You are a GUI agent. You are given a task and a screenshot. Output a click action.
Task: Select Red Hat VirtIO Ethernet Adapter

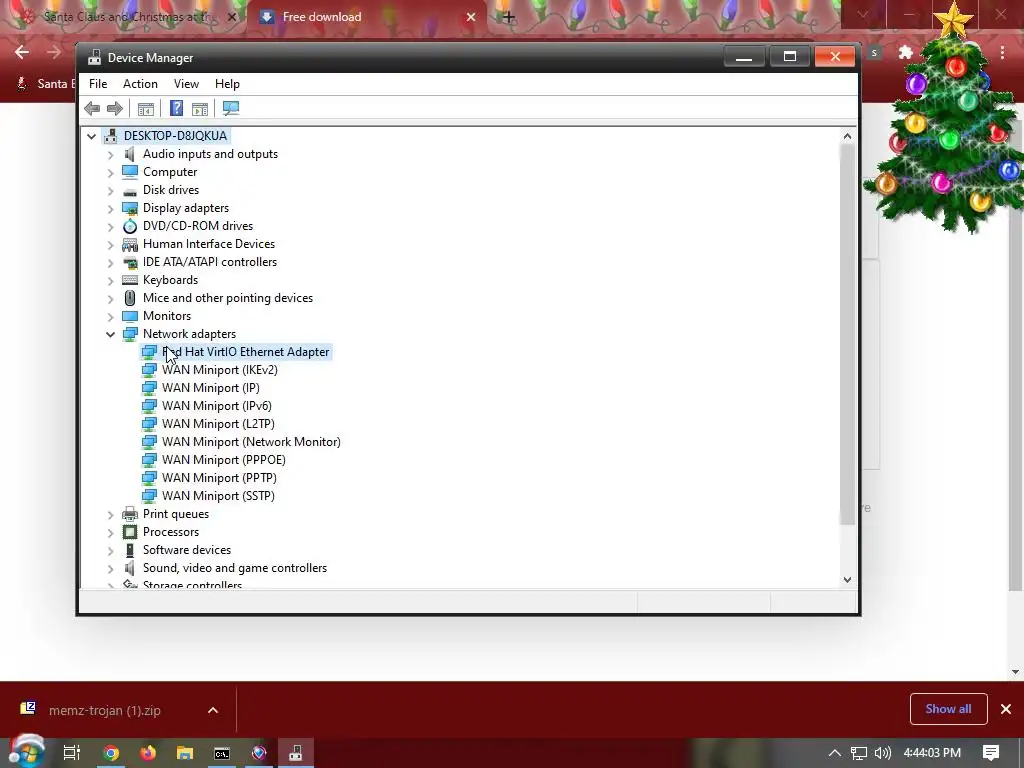(246, 352)
